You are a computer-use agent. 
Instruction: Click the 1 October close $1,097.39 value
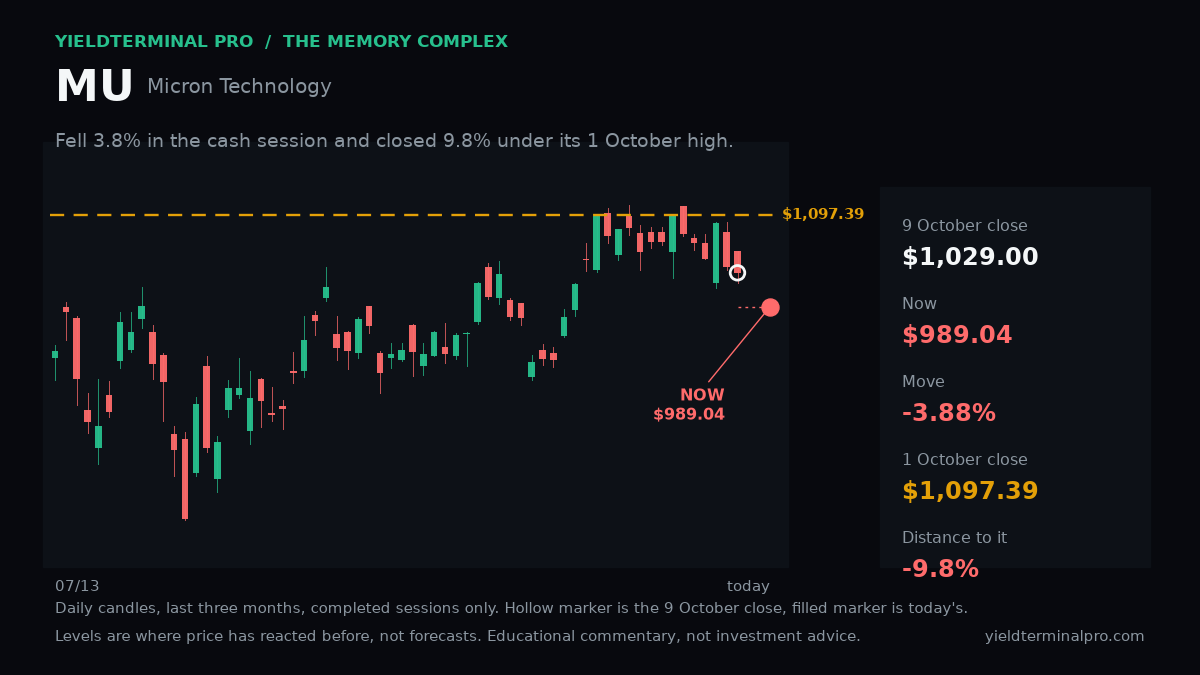point(970,492)
